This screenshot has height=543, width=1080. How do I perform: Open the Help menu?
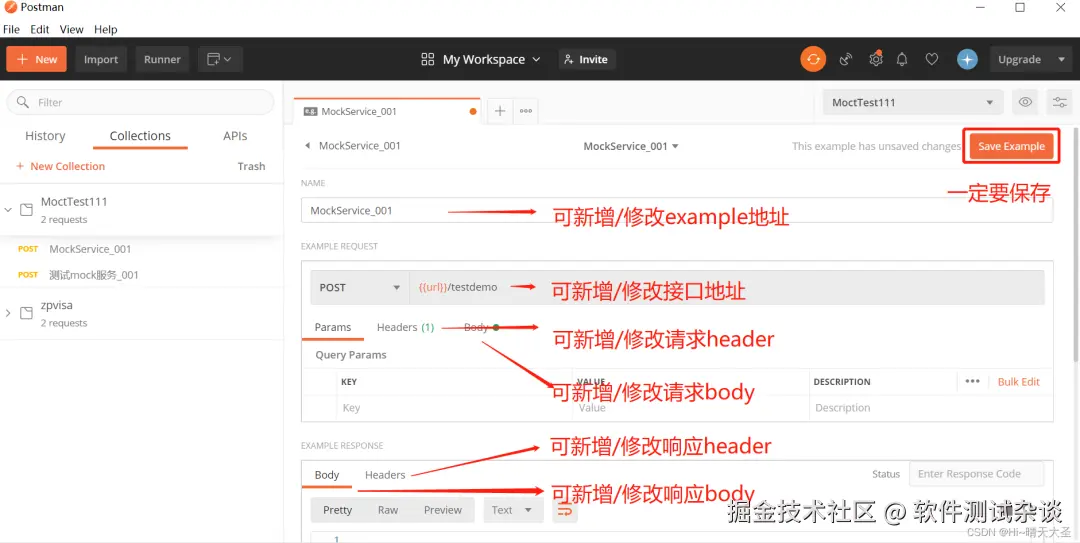105,30
